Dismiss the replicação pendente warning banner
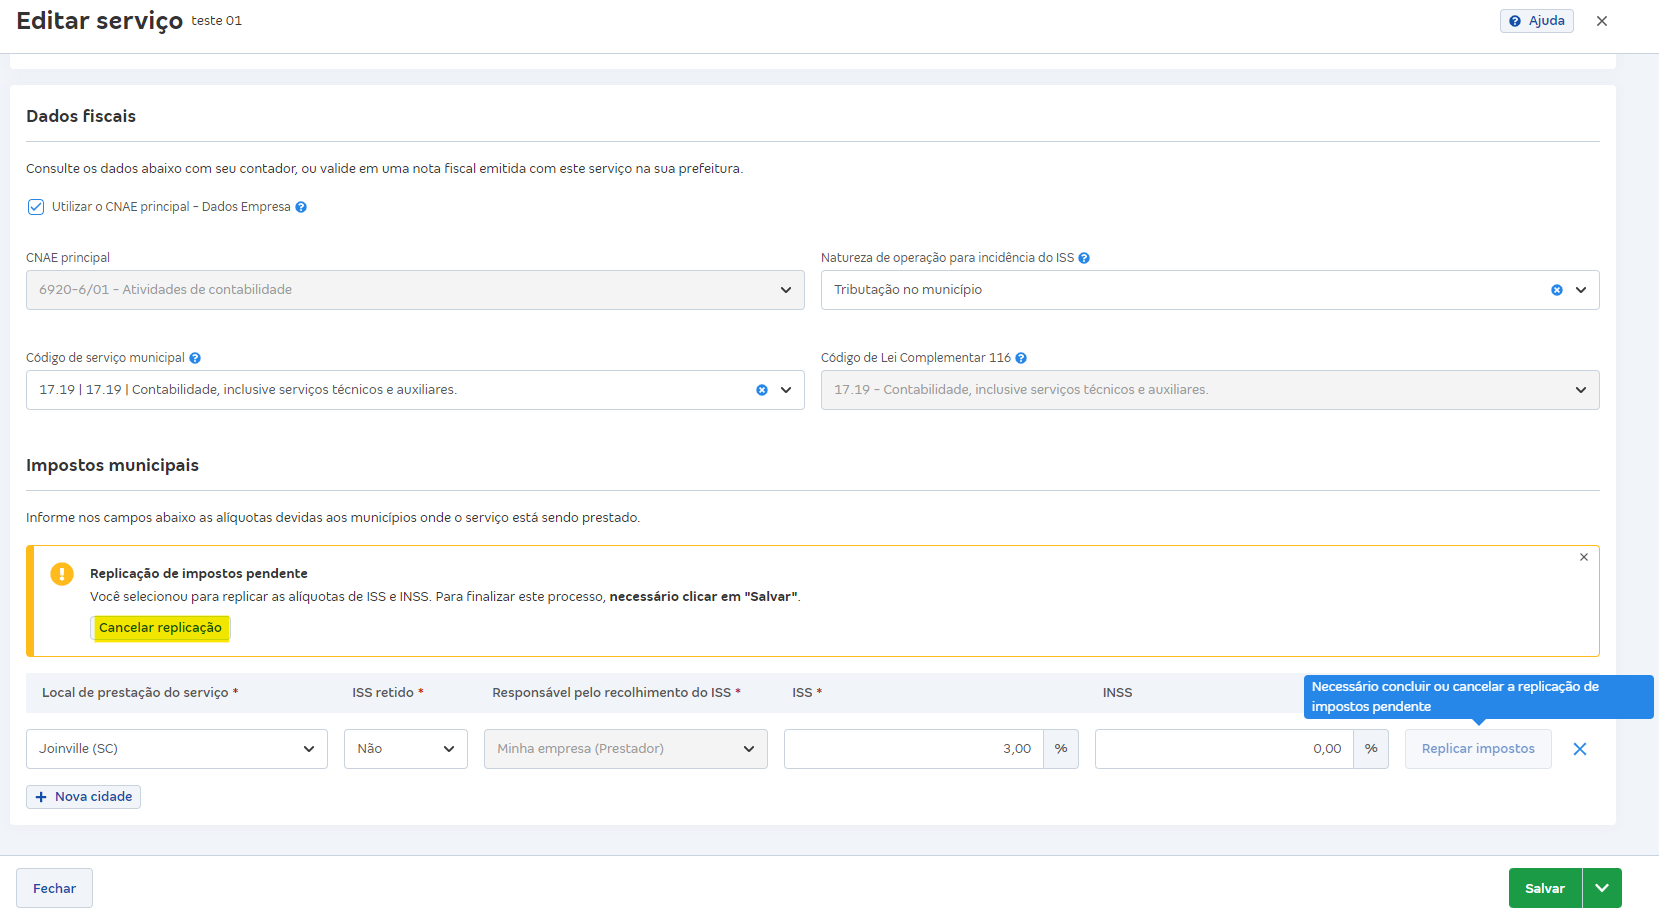 point(1583,557)
